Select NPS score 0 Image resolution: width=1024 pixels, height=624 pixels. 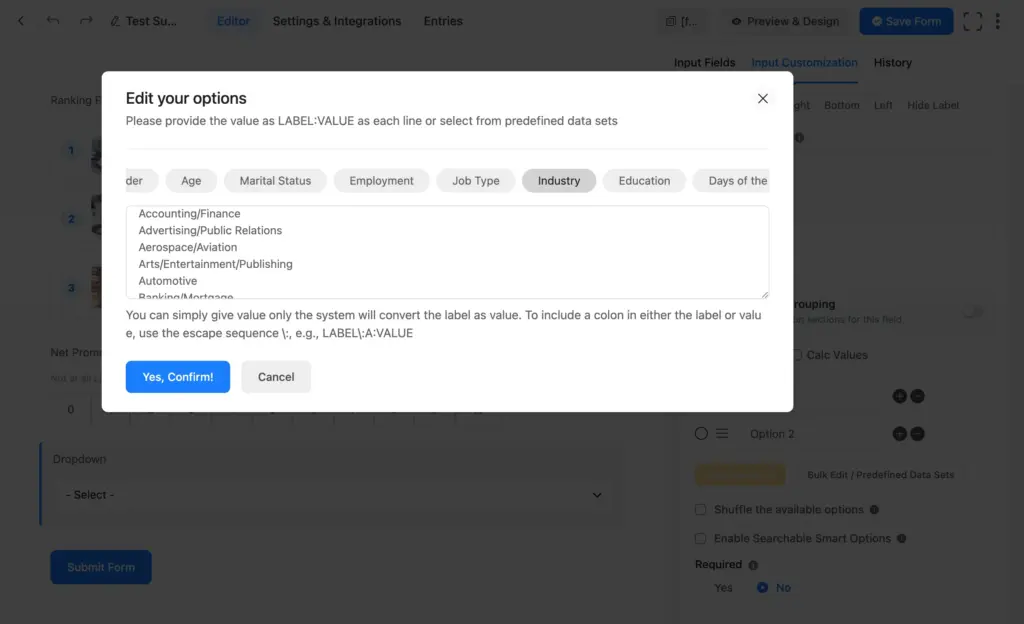click(x=71, y=410)
